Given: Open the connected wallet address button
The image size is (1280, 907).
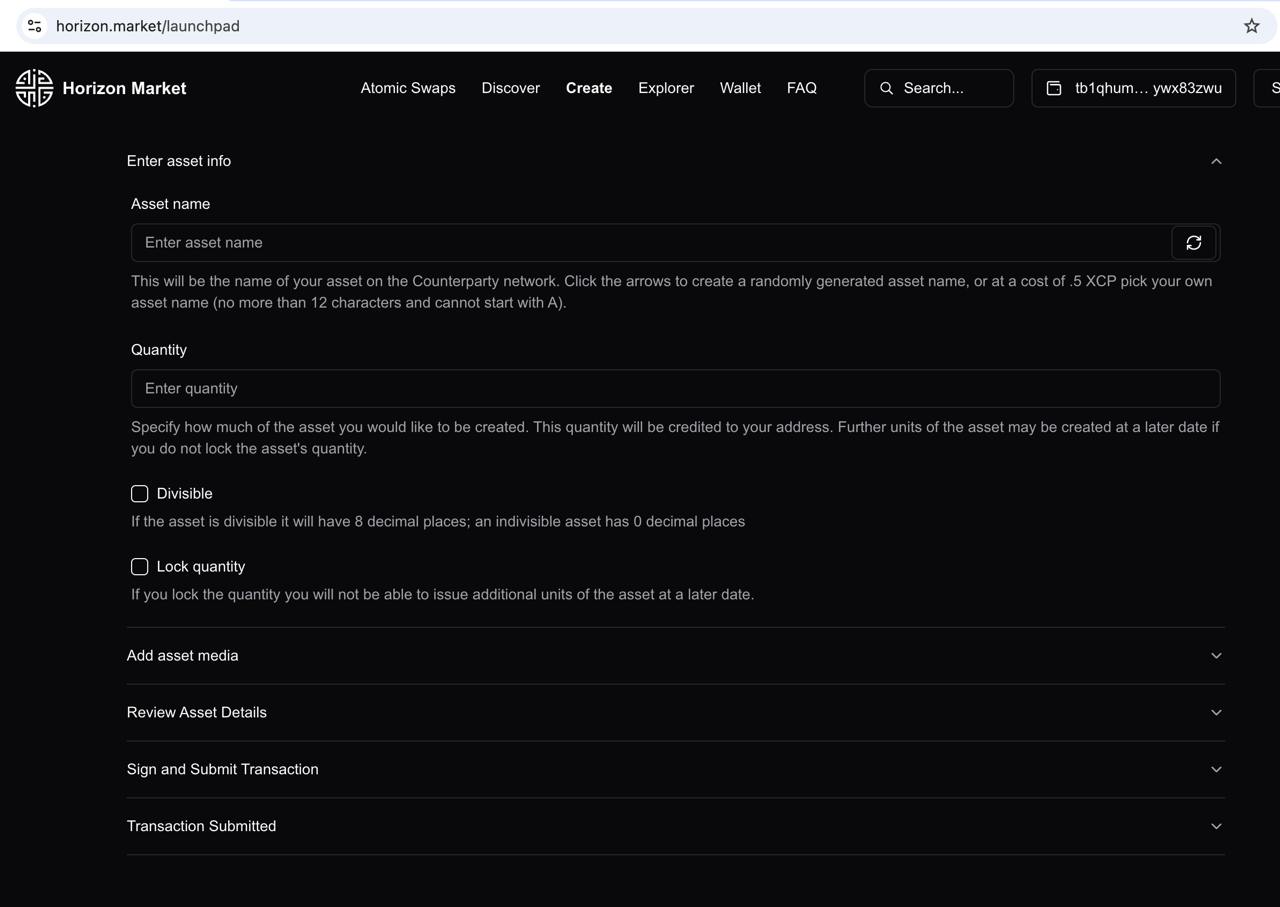Looking at the screenshot, I should tap(1133, 88).
